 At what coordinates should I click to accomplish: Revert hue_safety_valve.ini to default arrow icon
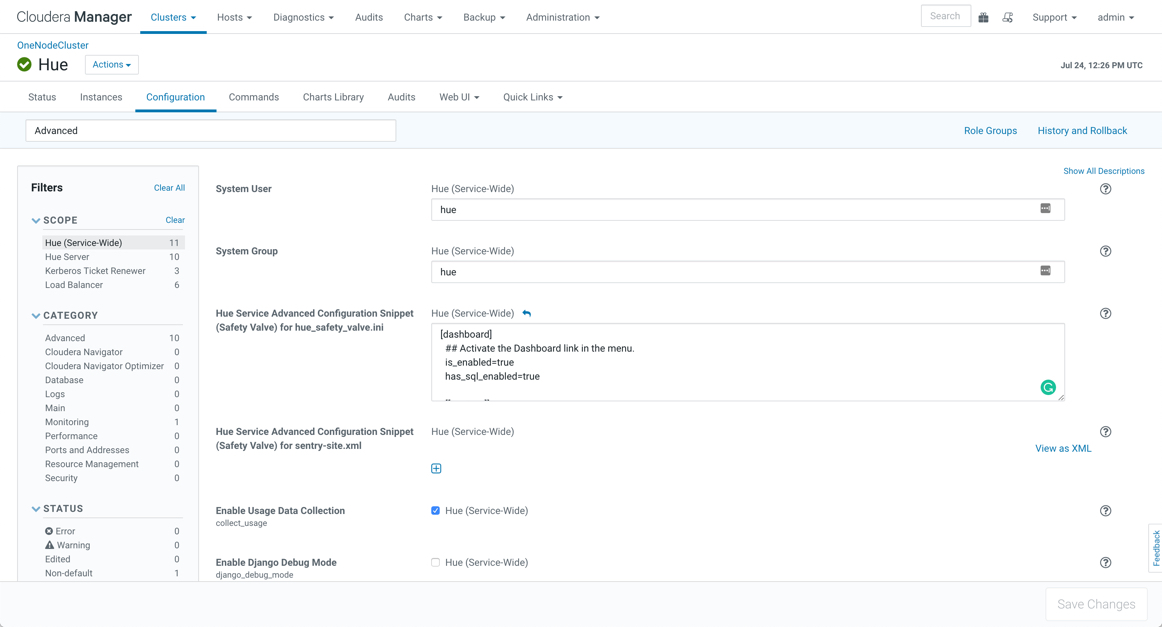click(x=527, y=314)
